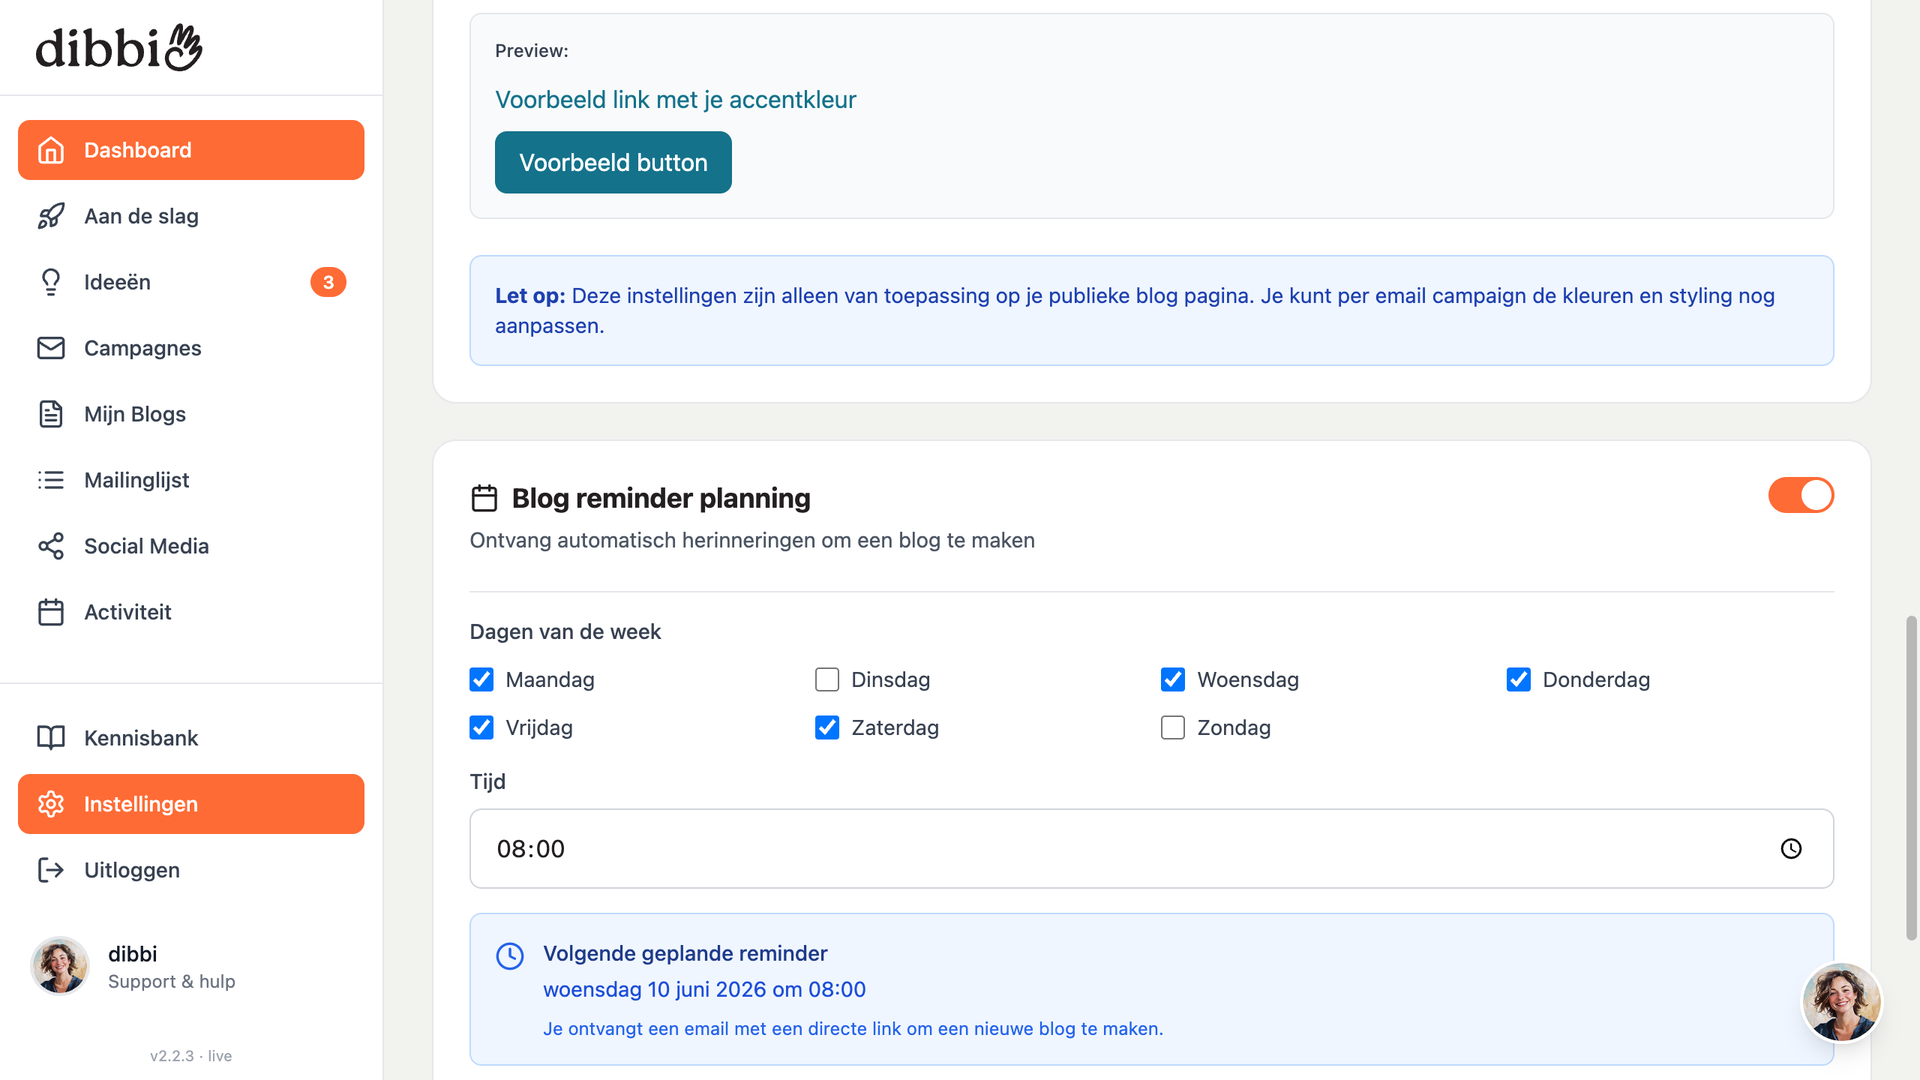Click the Ideeën notification badge 3
The width and height of the screenshot is (1920, 1080).
click(x=328, y=282)
